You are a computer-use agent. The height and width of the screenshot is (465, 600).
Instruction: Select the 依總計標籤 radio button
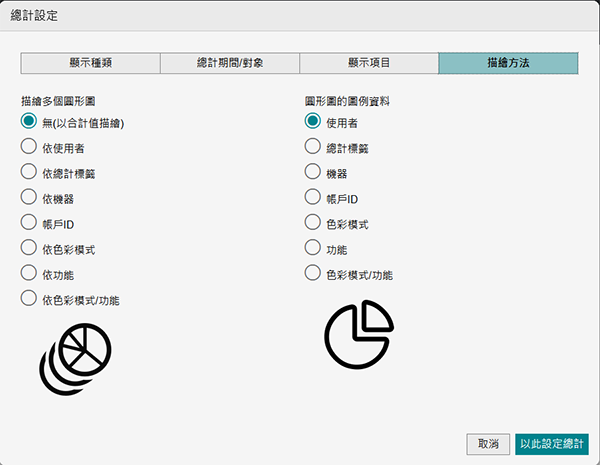(x=29, y=173)
